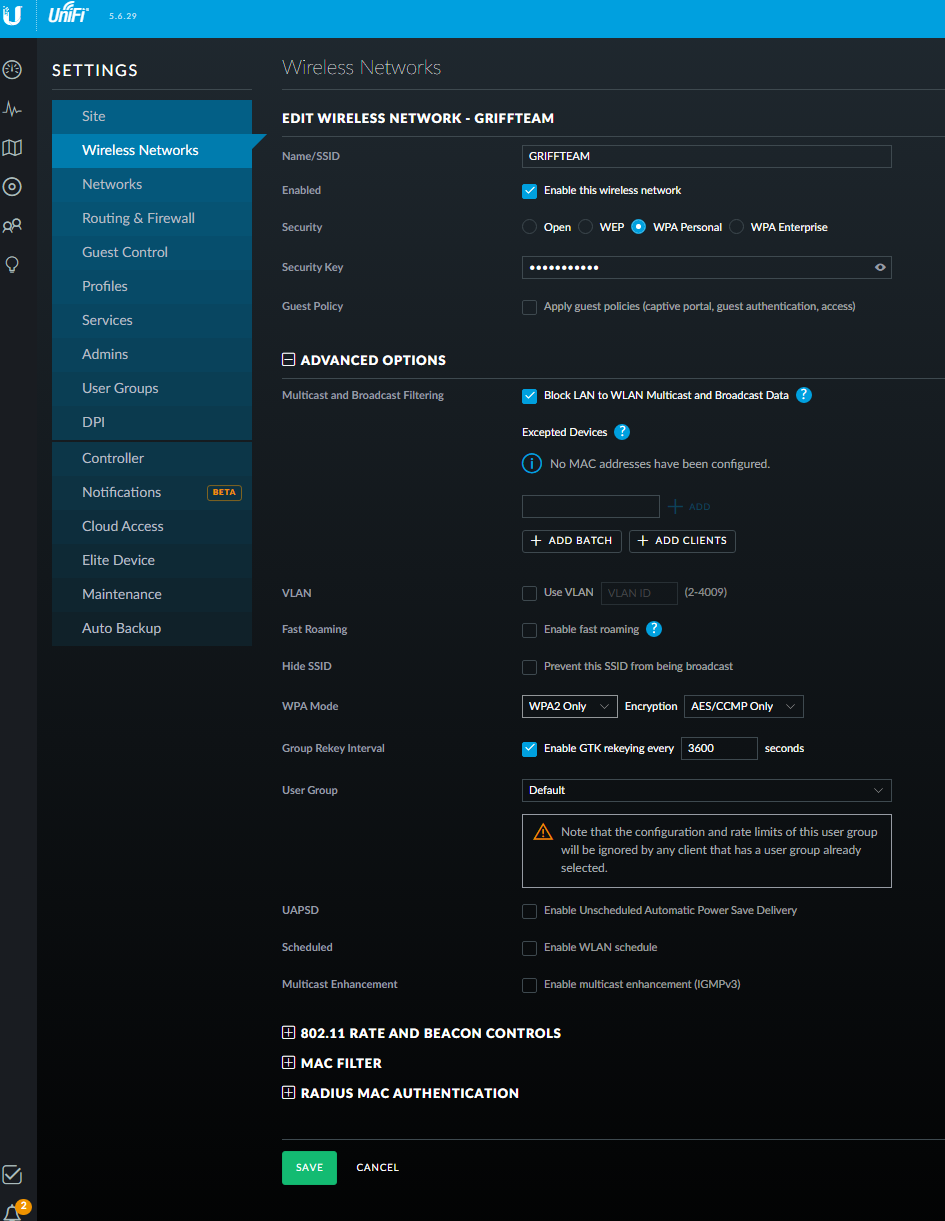The image size is (945, 1221).
Task: Open the AES/CCMP Only encryption dropdown
Action: [x=742, y=706]
